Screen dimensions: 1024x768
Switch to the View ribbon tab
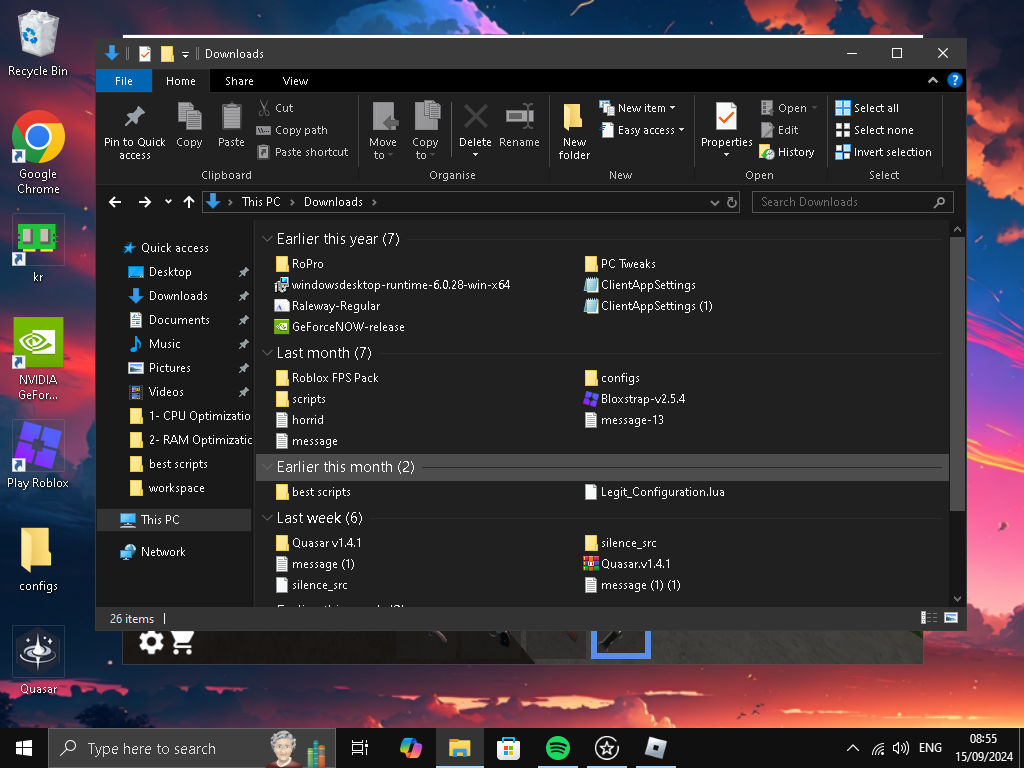(x=295, y=81)
